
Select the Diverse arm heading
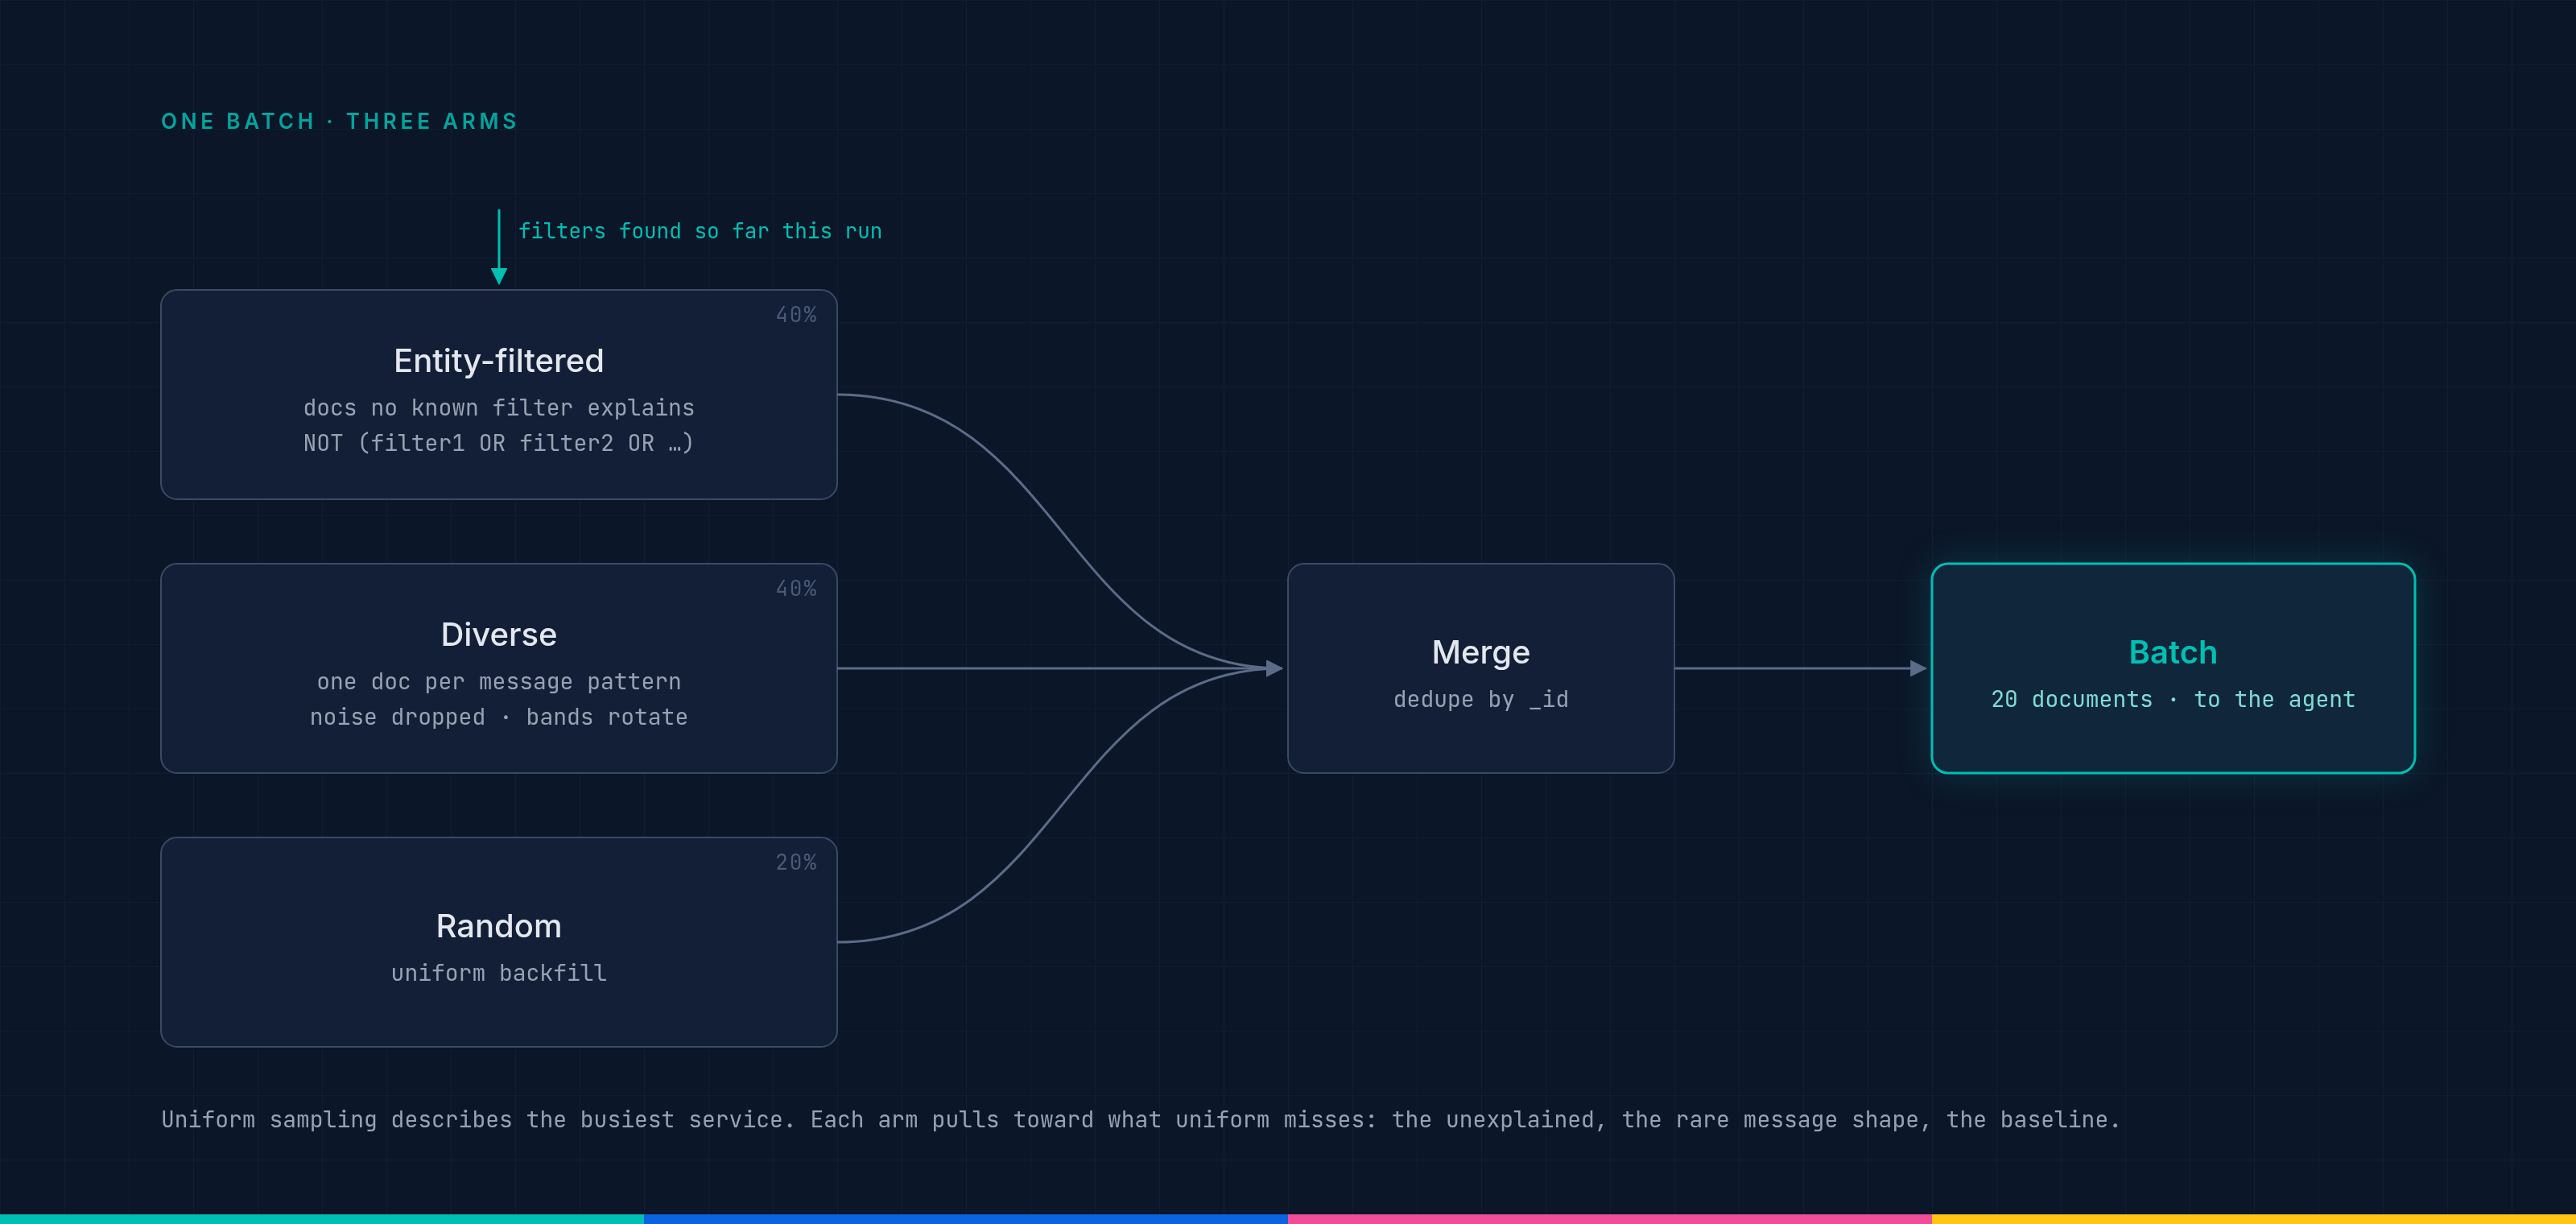coord(498,634)
